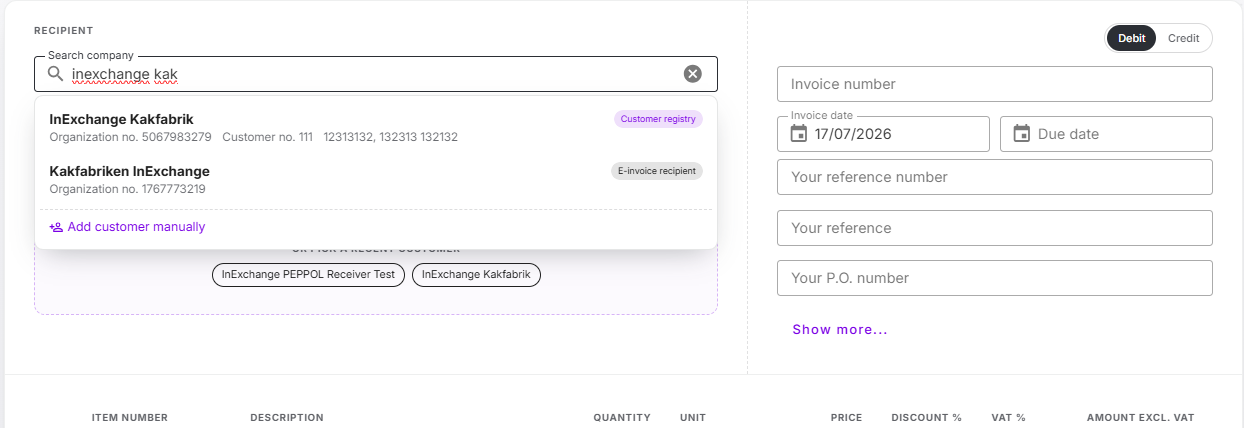Click Organization no. 1767773219 text
Viewport: 1244px width, 428px height.
coord(127,189)
